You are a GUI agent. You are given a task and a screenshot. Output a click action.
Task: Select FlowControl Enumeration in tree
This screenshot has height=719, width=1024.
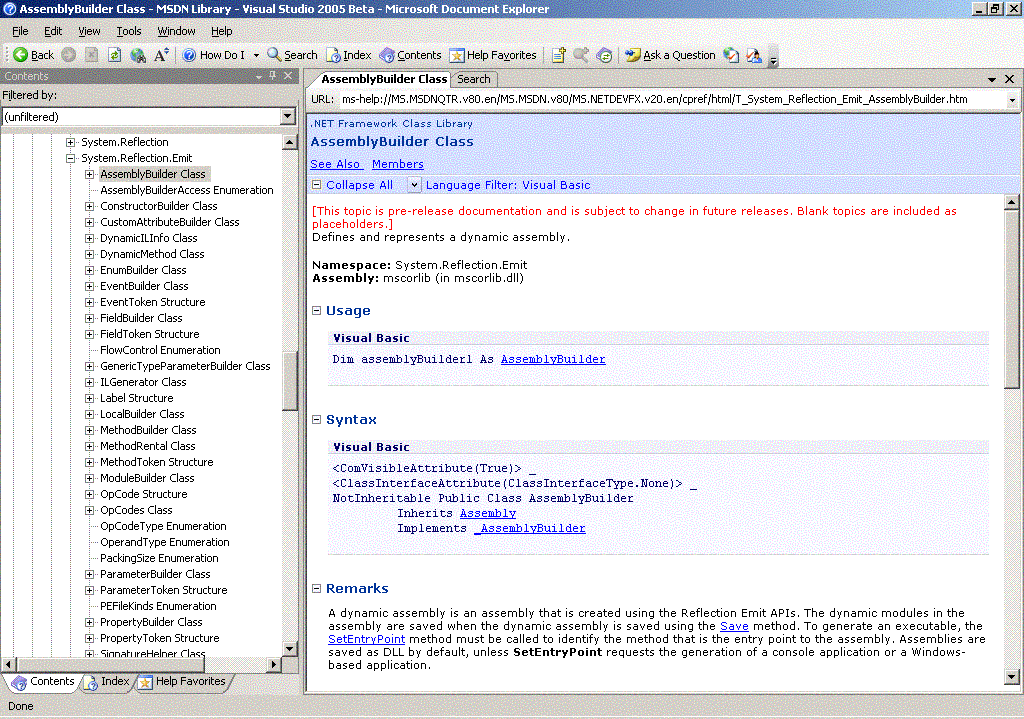point(160,350)
